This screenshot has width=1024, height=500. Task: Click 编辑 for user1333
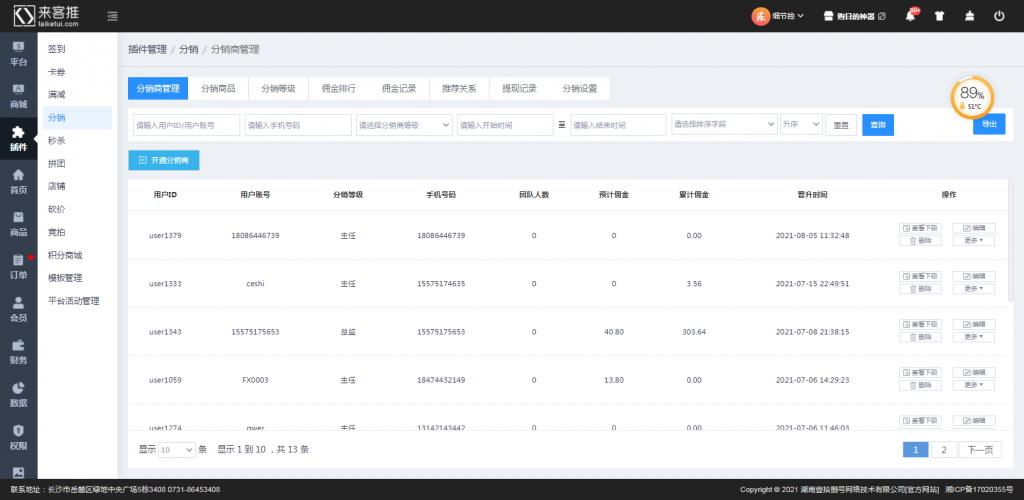974,276
